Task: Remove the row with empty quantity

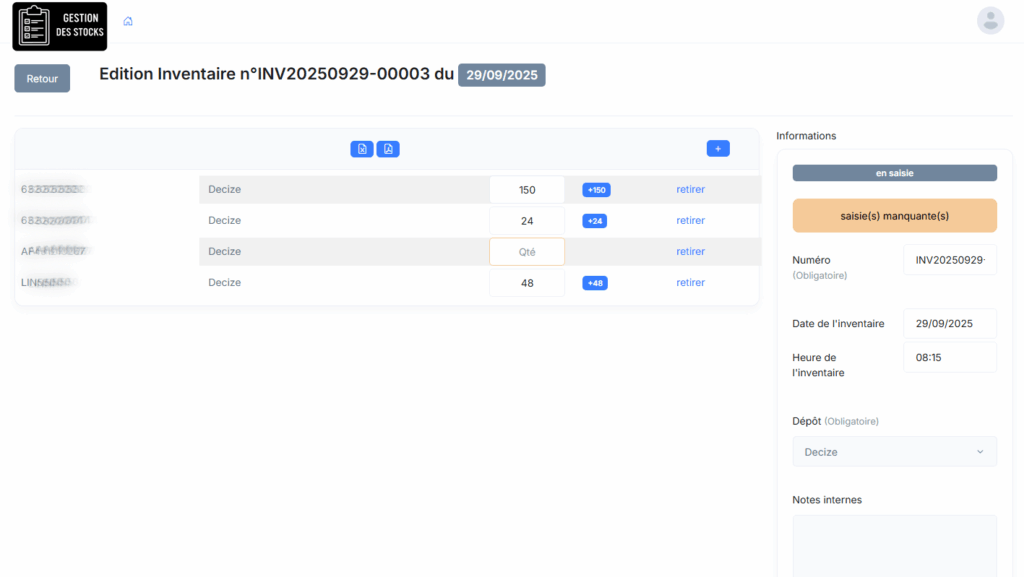Action: [x=690, y=252]
